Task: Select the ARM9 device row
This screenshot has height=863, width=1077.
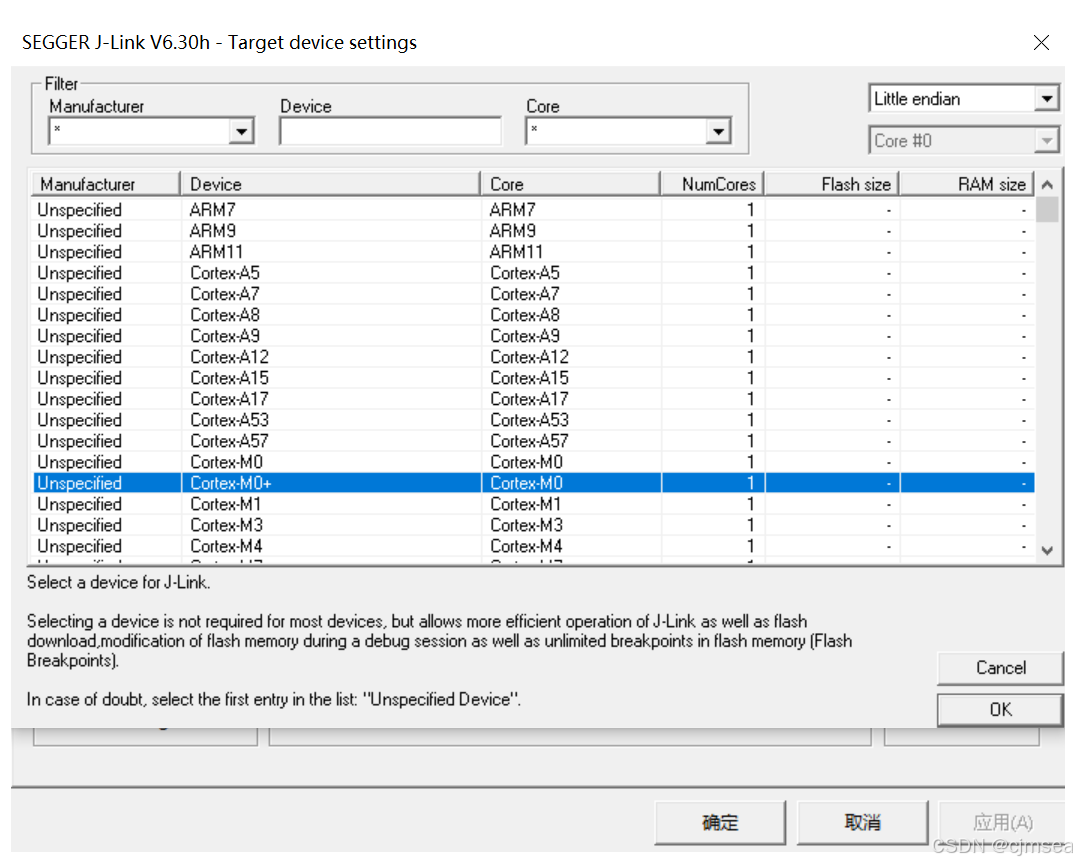Action: 534,231
